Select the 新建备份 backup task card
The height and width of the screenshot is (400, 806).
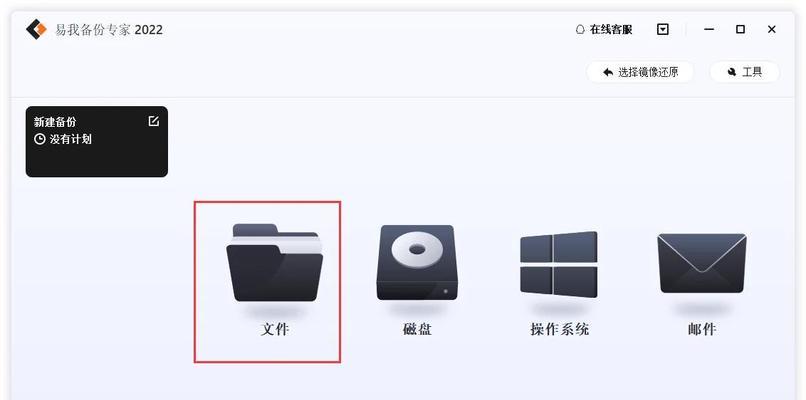97,141
